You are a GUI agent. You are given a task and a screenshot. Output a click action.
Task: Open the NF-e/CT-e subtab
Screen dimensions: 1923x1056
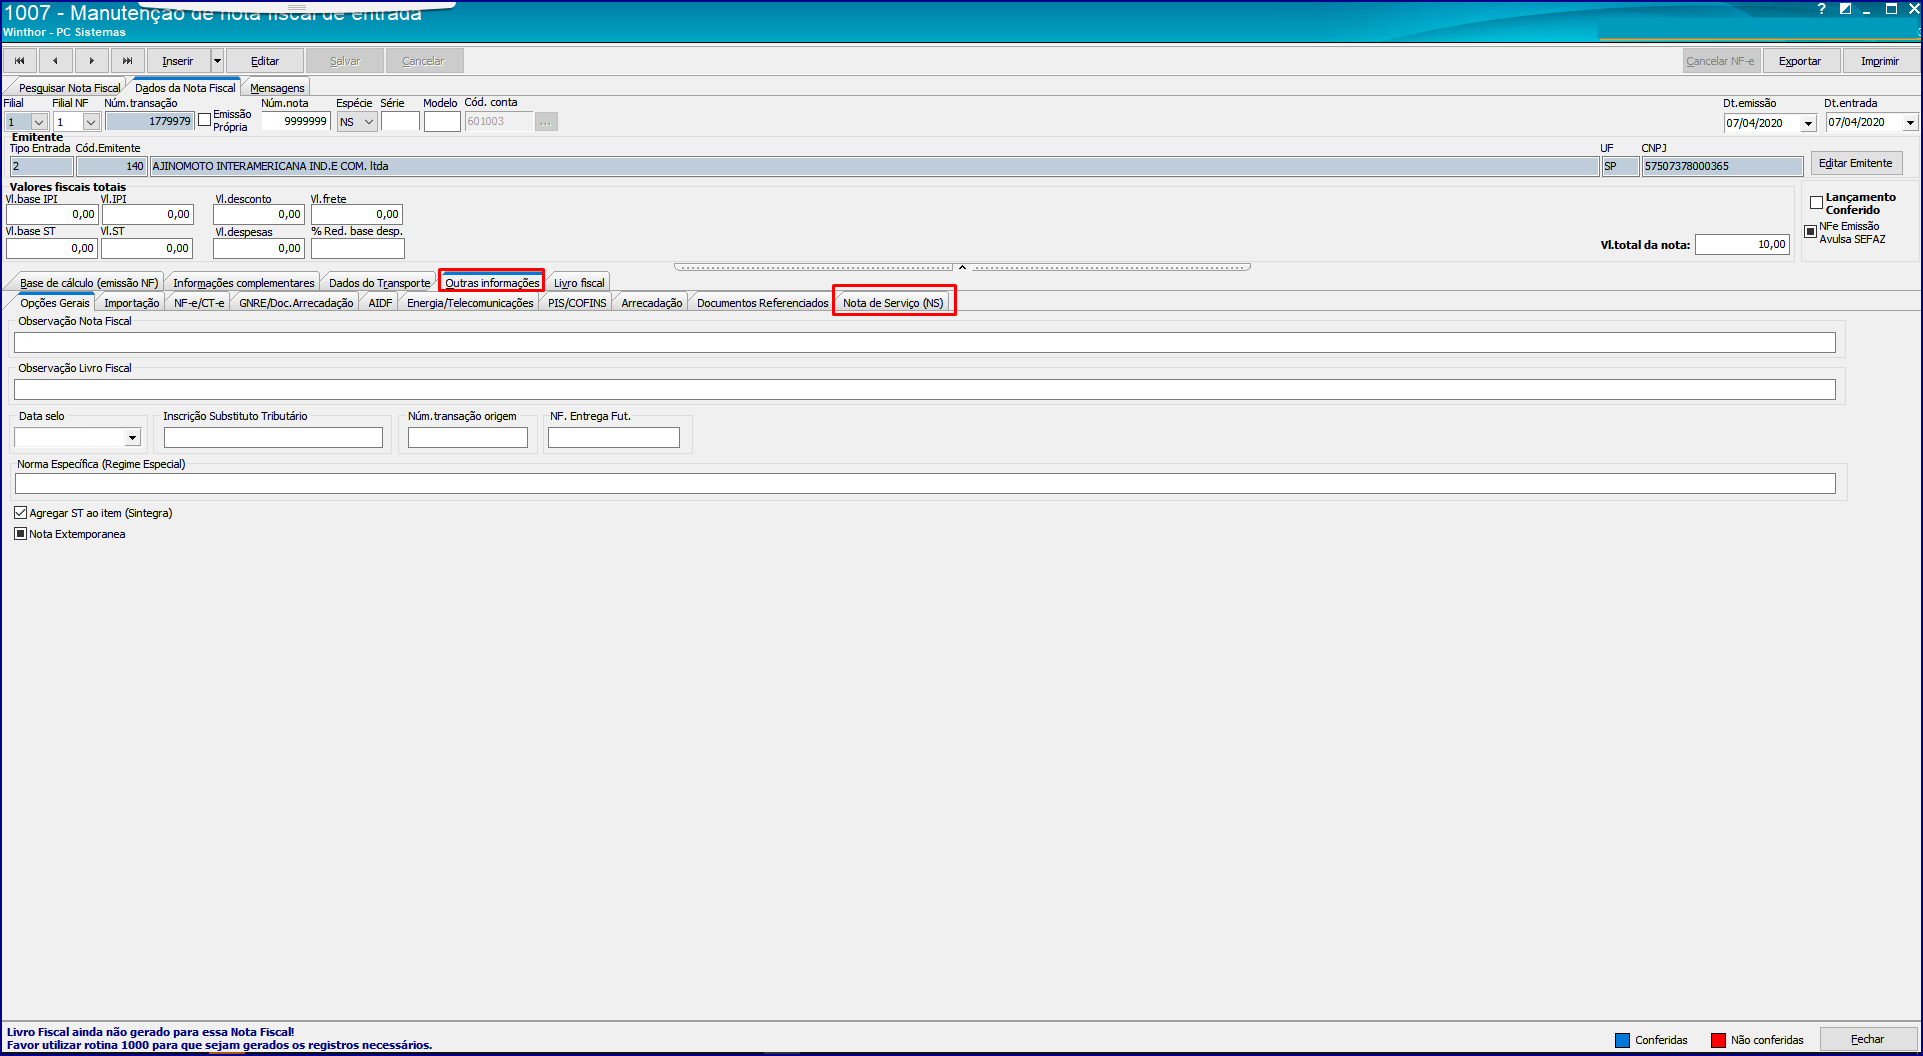199,303
